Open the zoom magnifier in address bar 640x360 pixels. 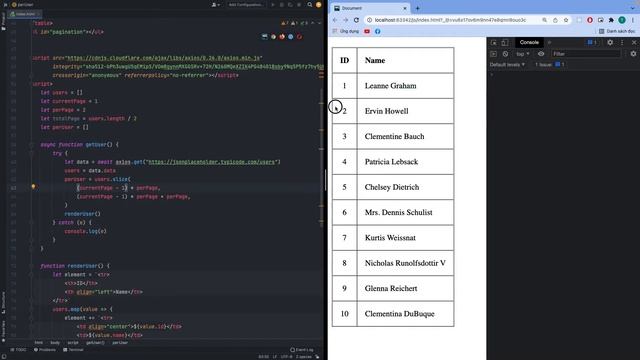click(x=544, y=20)
